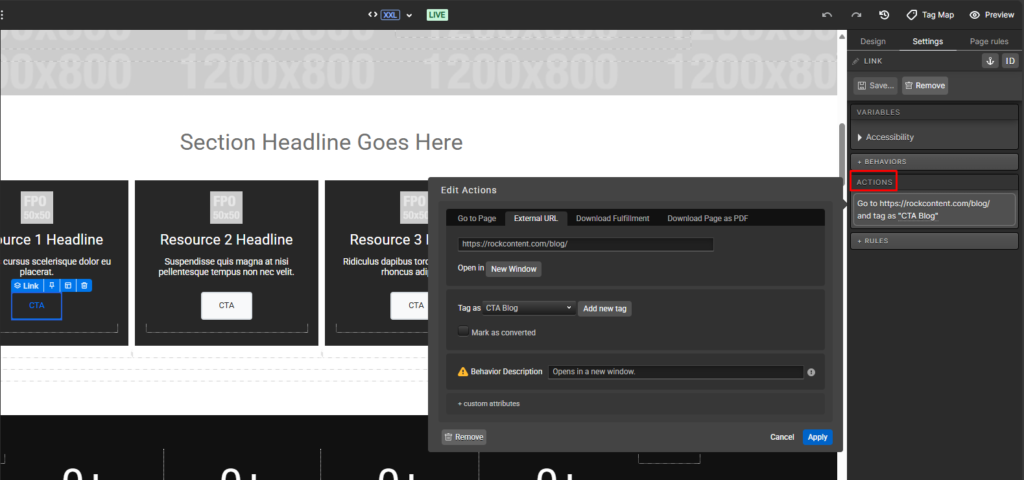The image size is (1024, 480).
Task: Select the Download Fulfillment tab
Action: click(x=613, y=218)
